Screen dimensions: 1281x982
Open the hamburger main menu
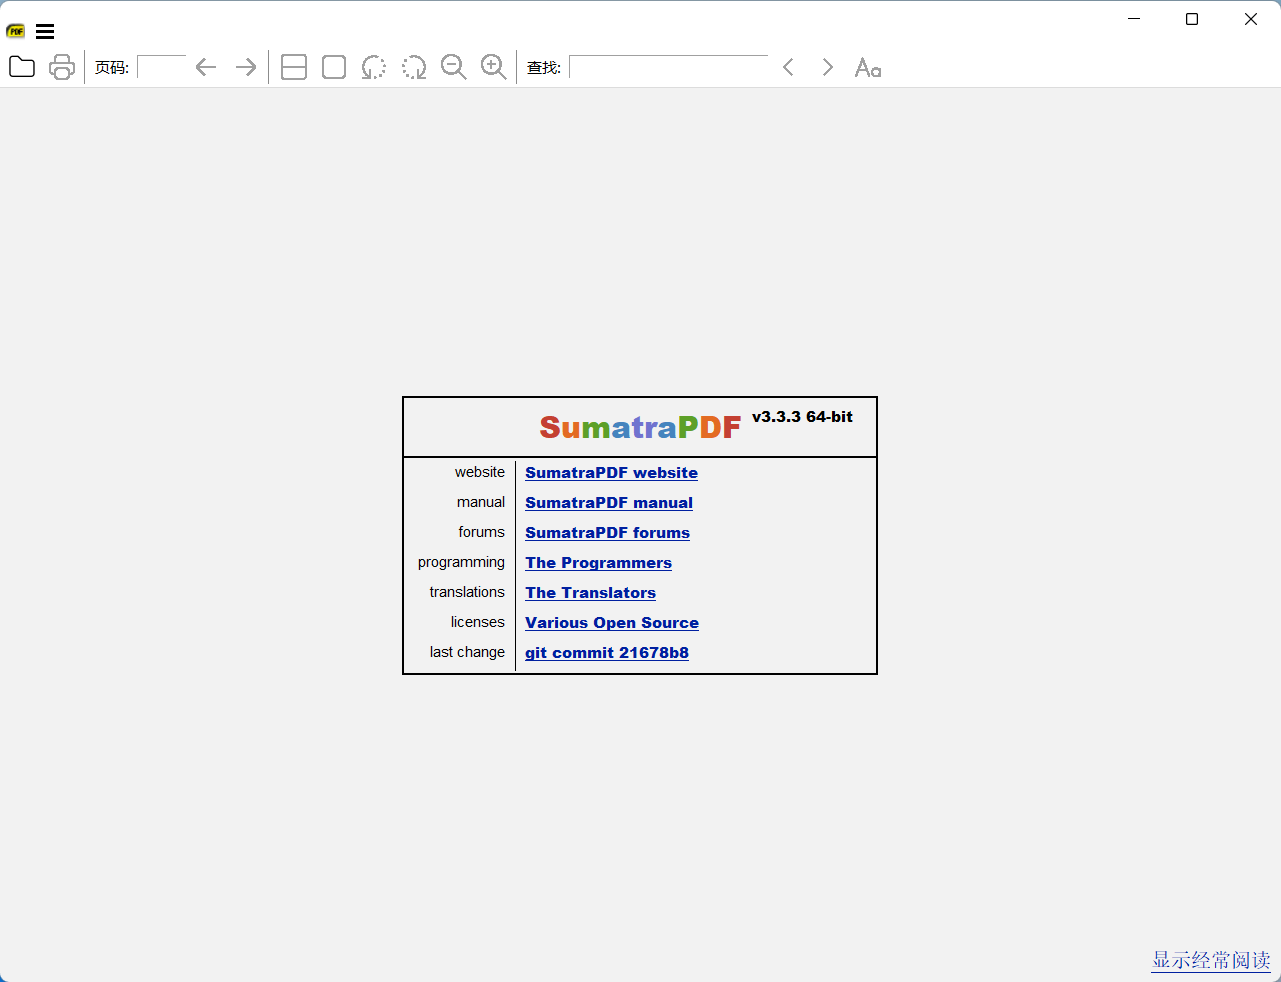click(45, 31)
